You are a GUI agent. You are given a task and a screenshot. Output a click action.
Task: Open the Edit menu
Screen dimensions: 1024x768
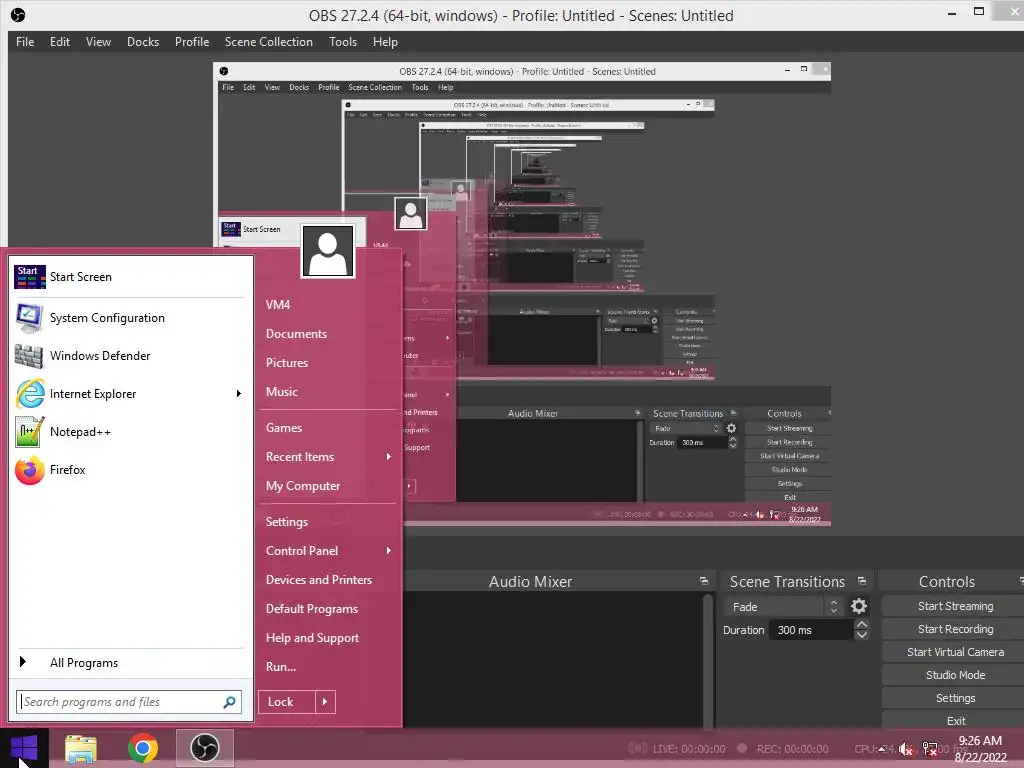coord(59,42)
